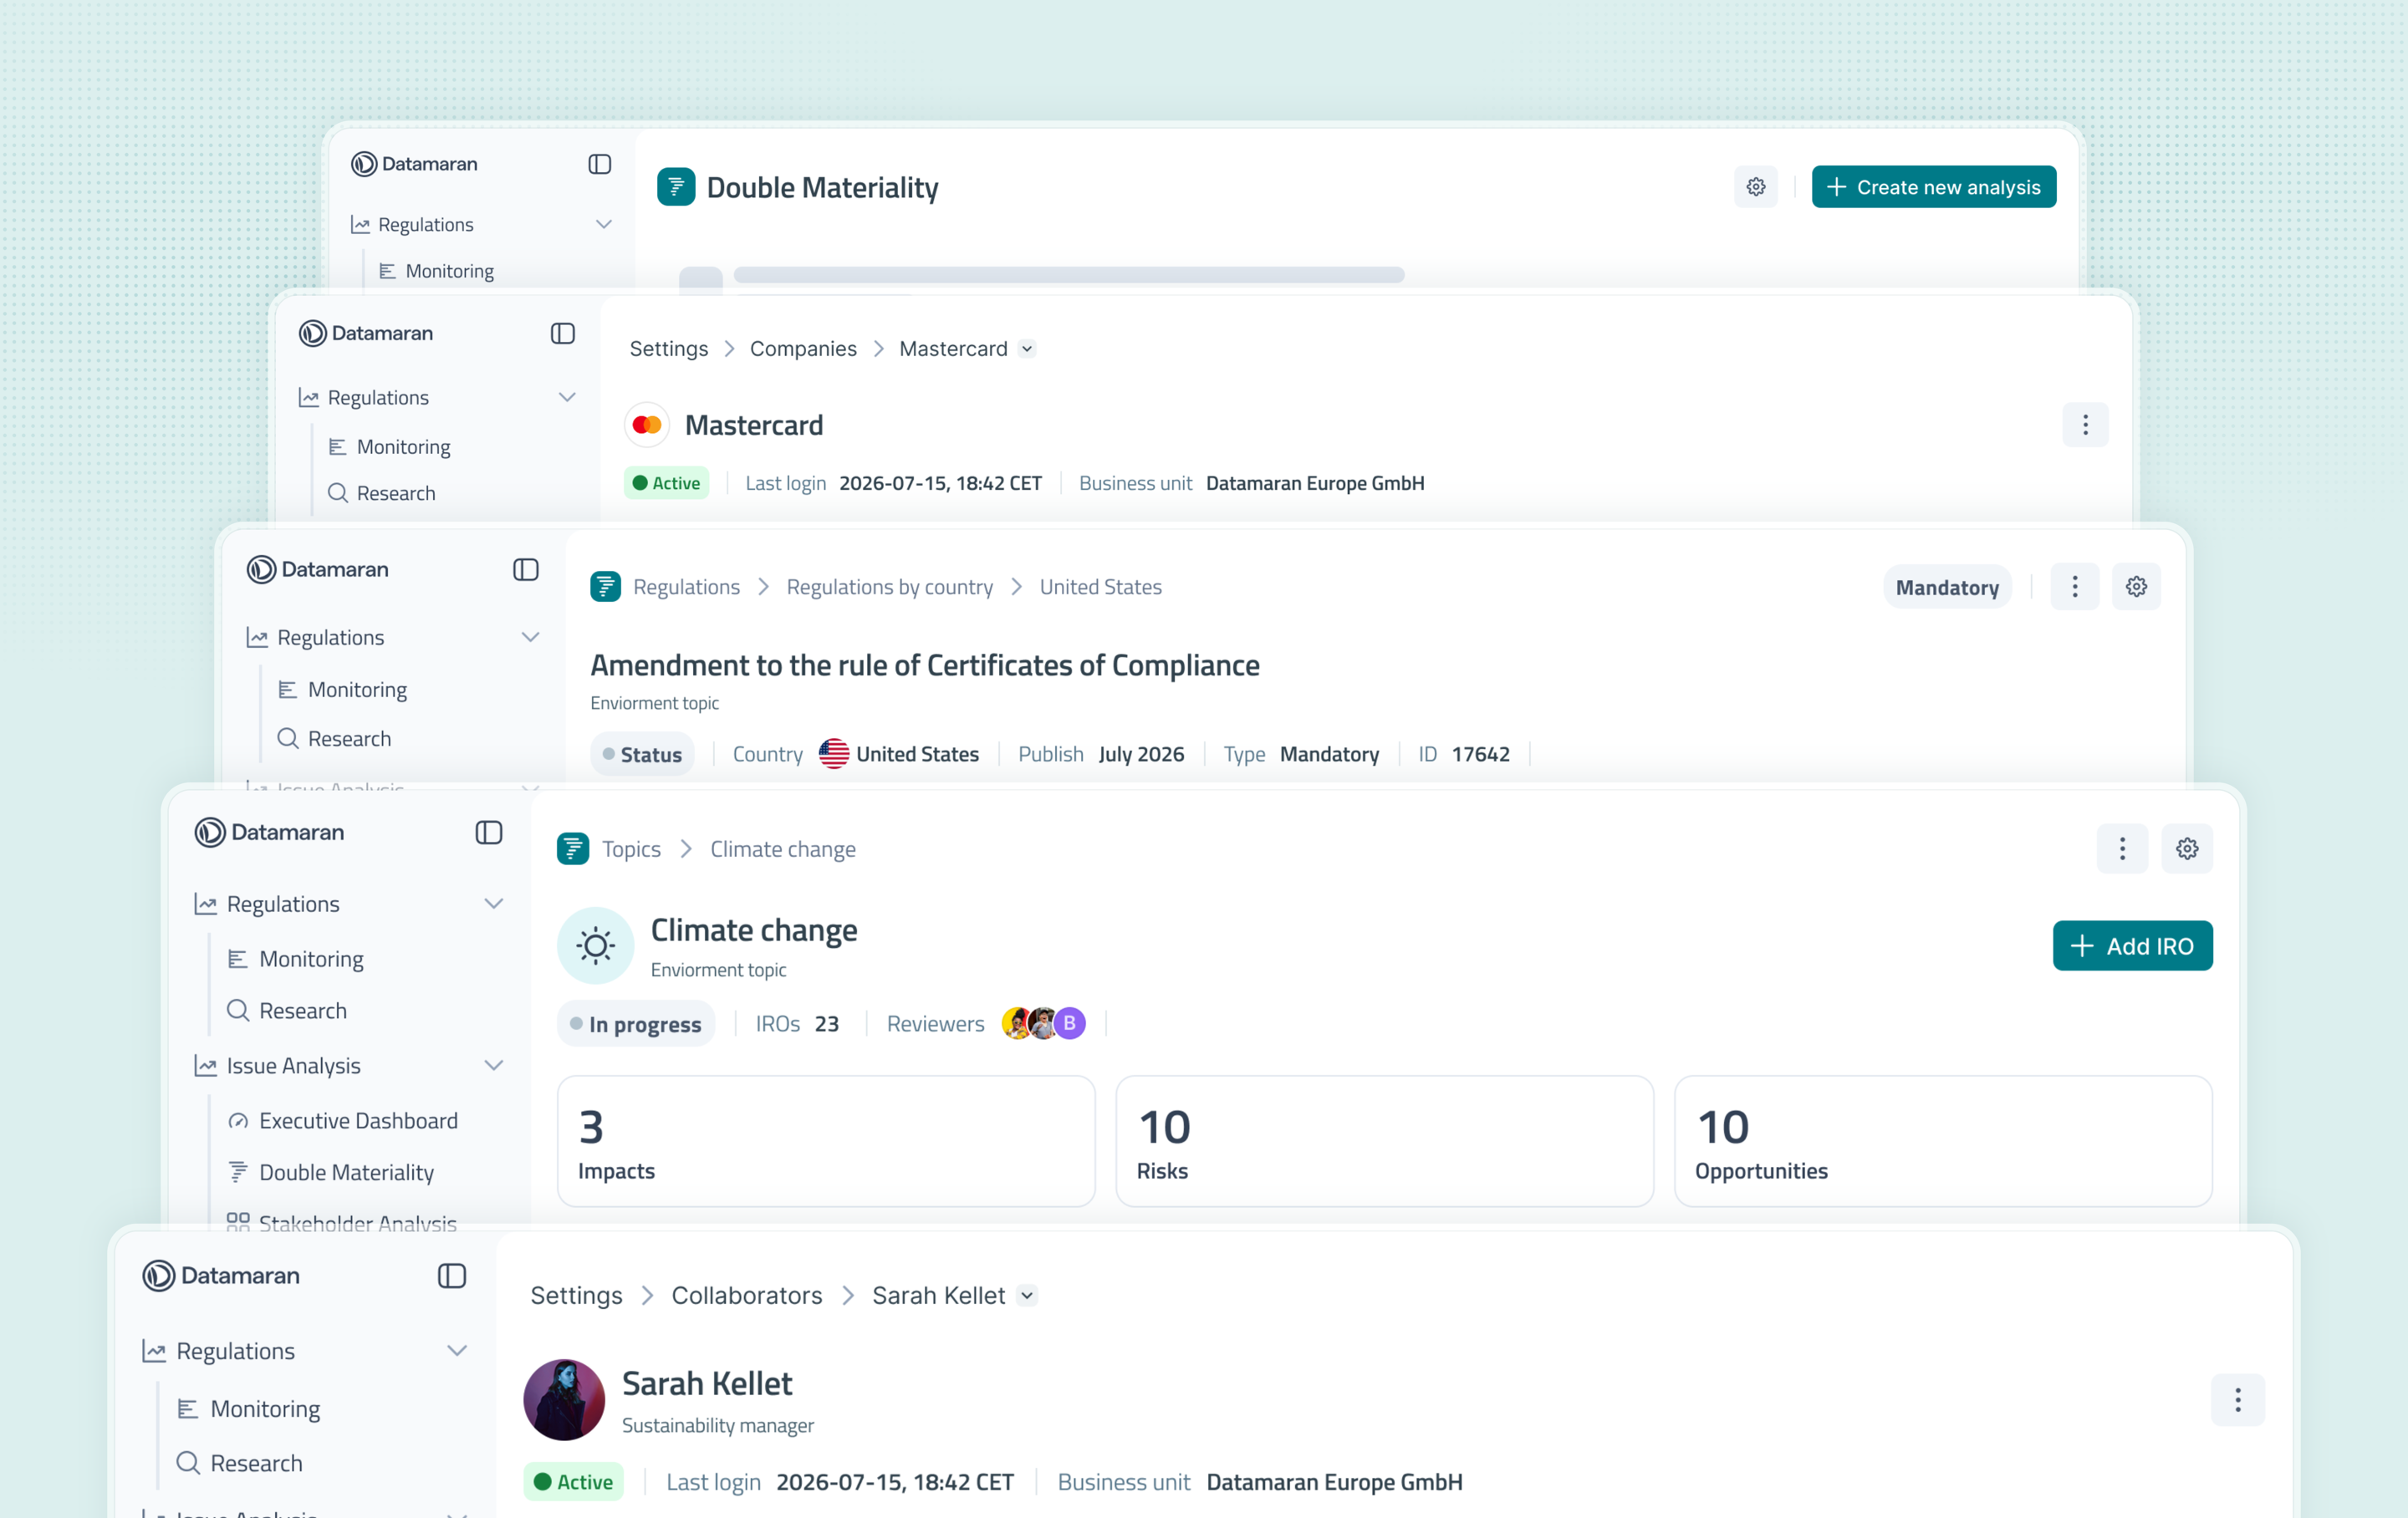Click the Status pill in regulation details

[642, 754]
